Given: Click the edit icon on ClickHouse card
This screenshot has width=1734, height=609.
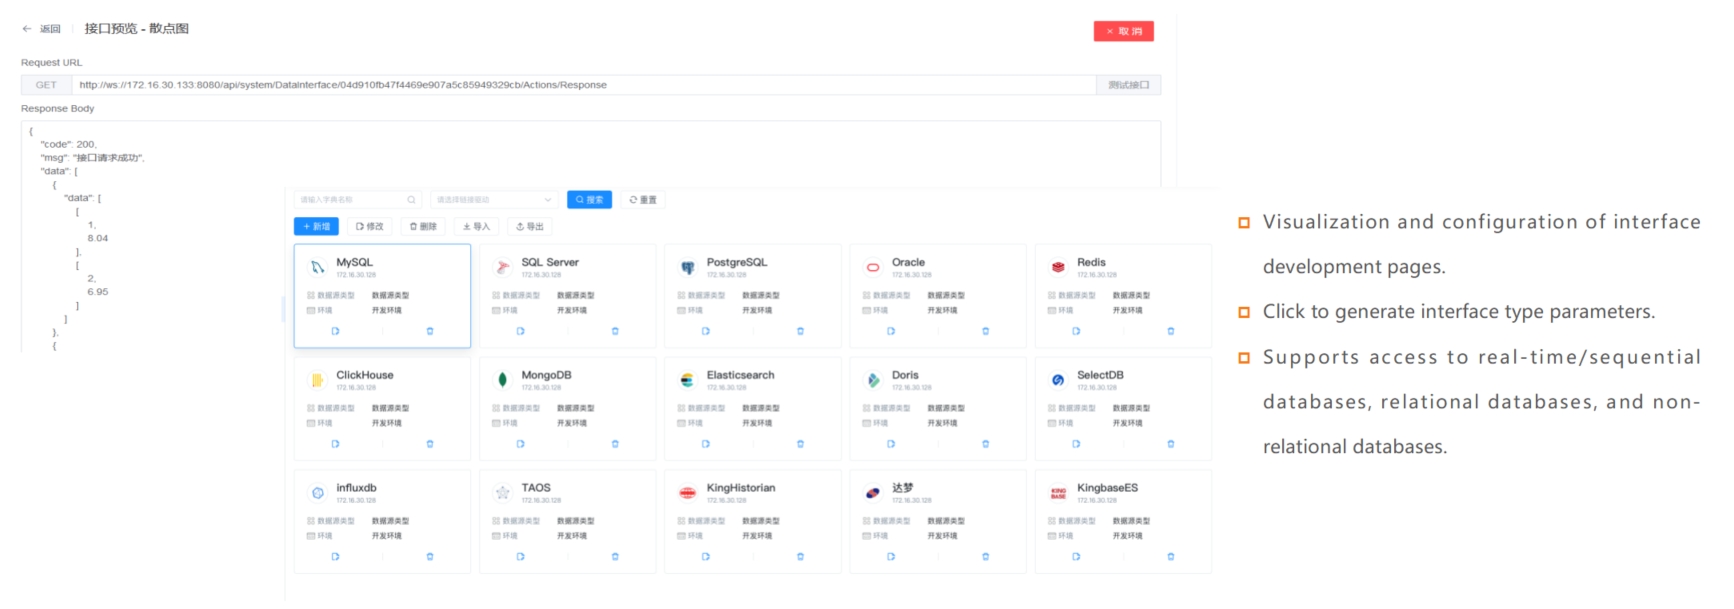Looking at the screenshot, I should [335, 444].
